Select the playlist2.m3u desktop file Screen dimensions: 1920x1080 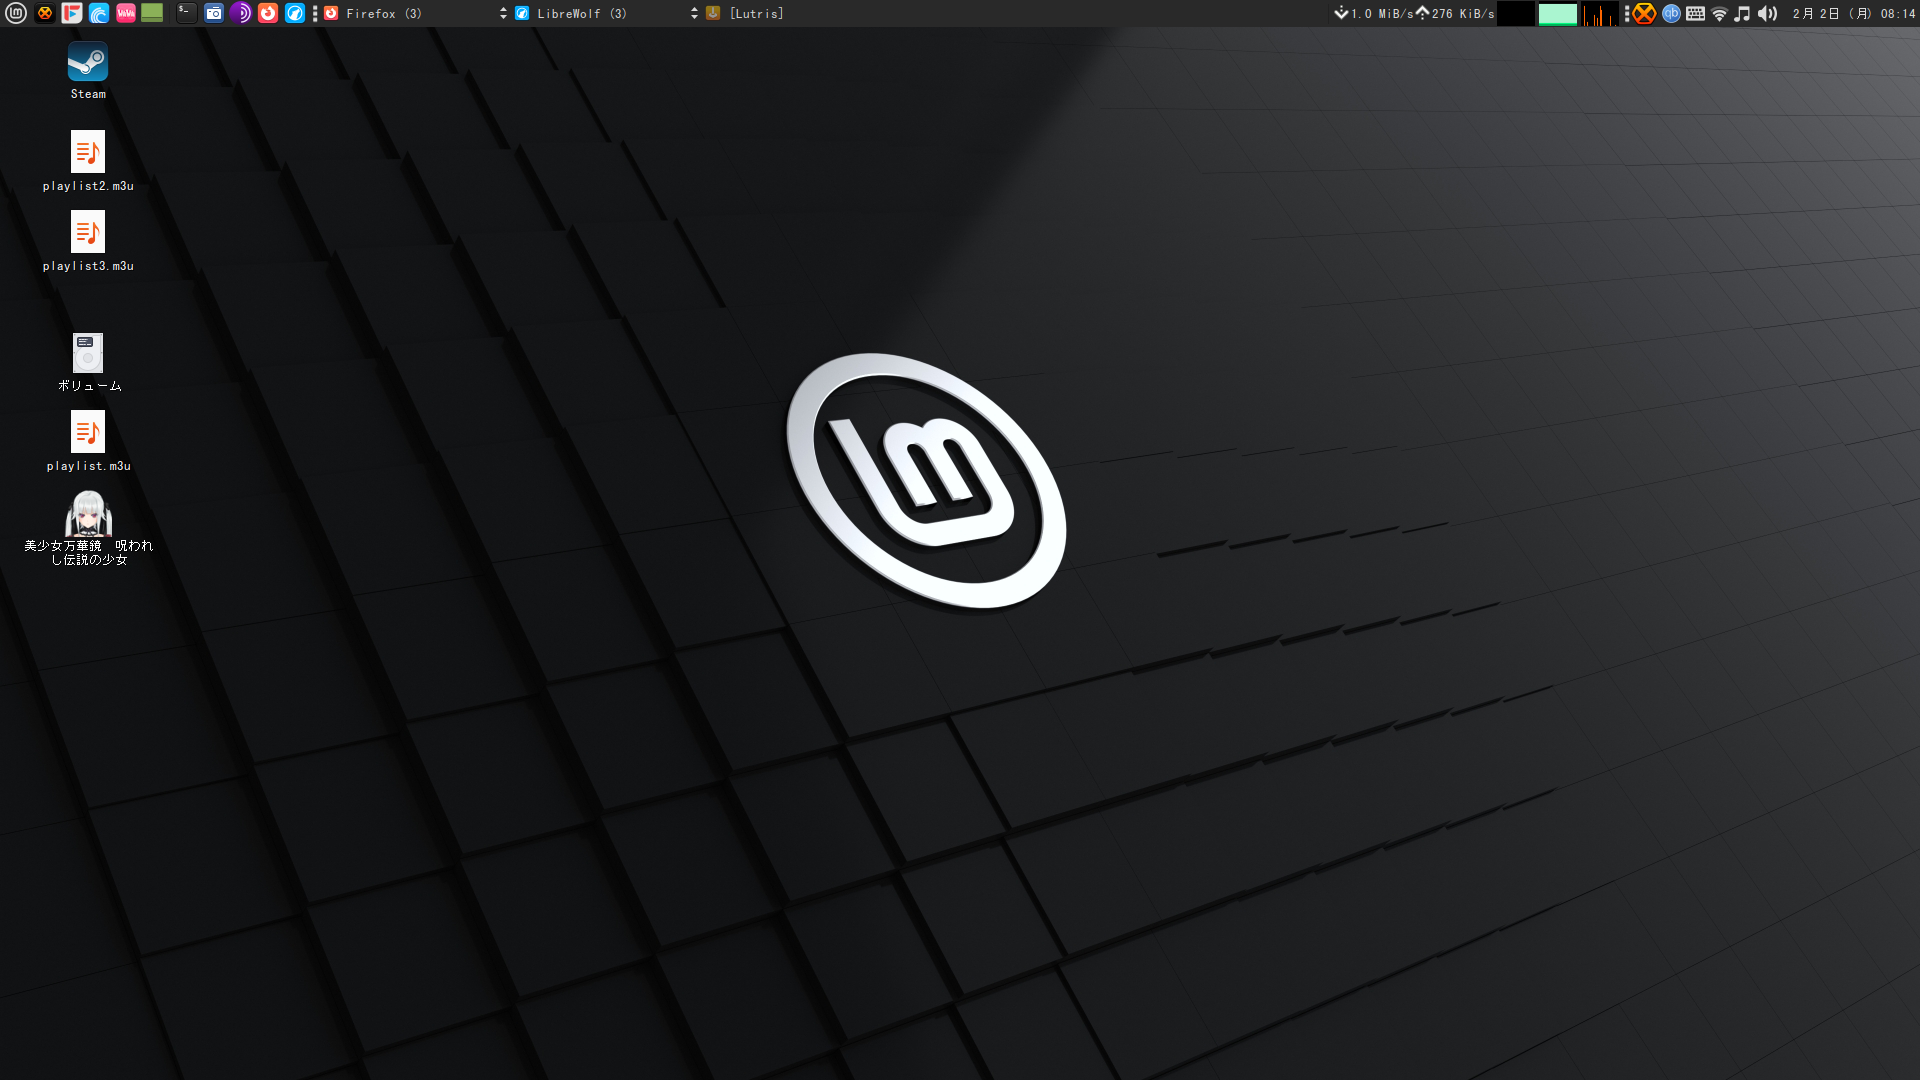pyautogui.click(x=88, y=153)
